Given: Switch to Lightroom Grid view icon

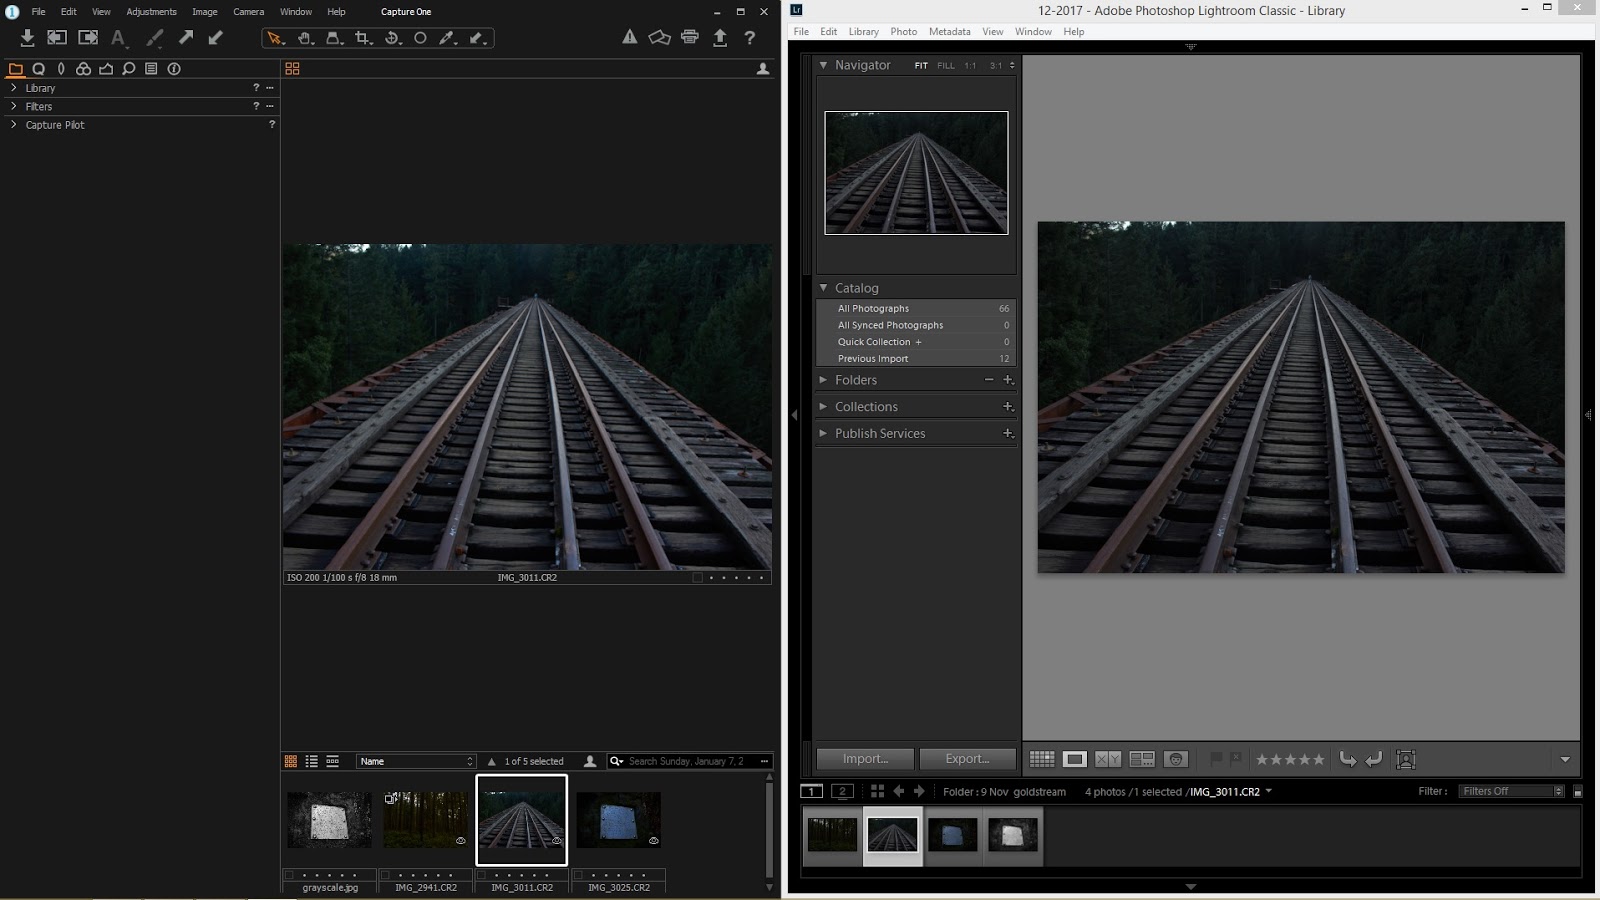Looking at the screenshot, I should tap(1042, 759).
